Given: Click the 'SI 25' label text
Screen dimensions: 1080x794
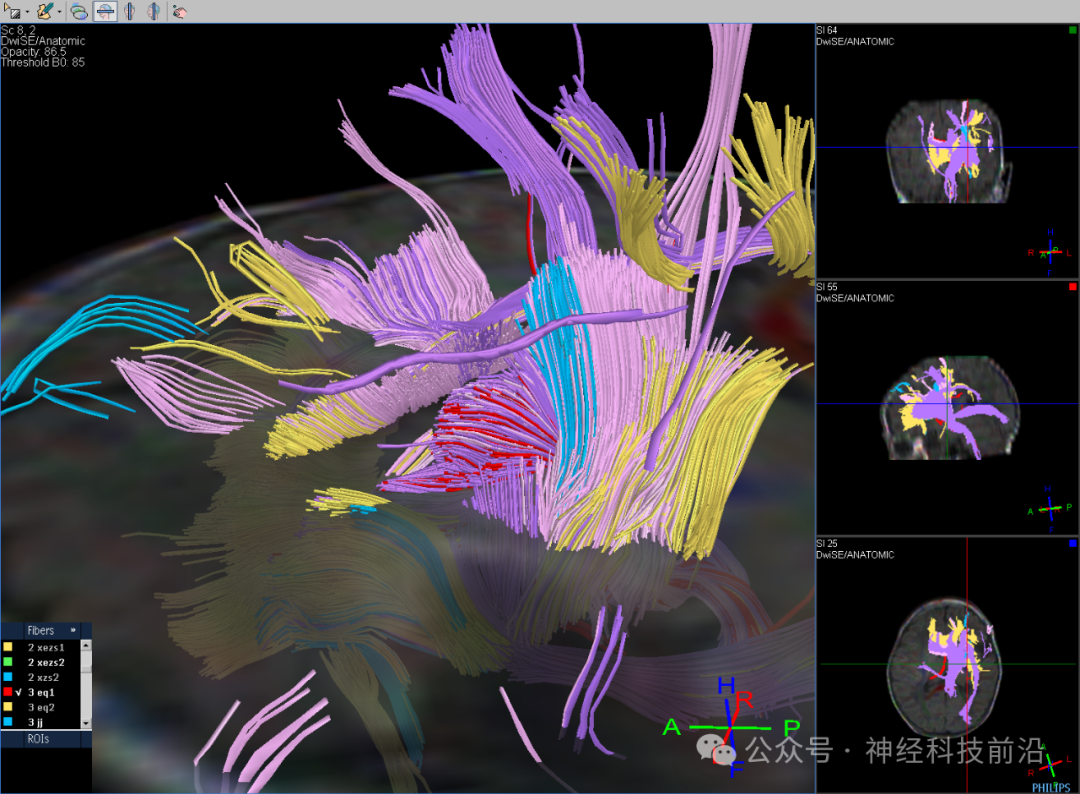Looking at the screenshot, I should tap(827, 544).
